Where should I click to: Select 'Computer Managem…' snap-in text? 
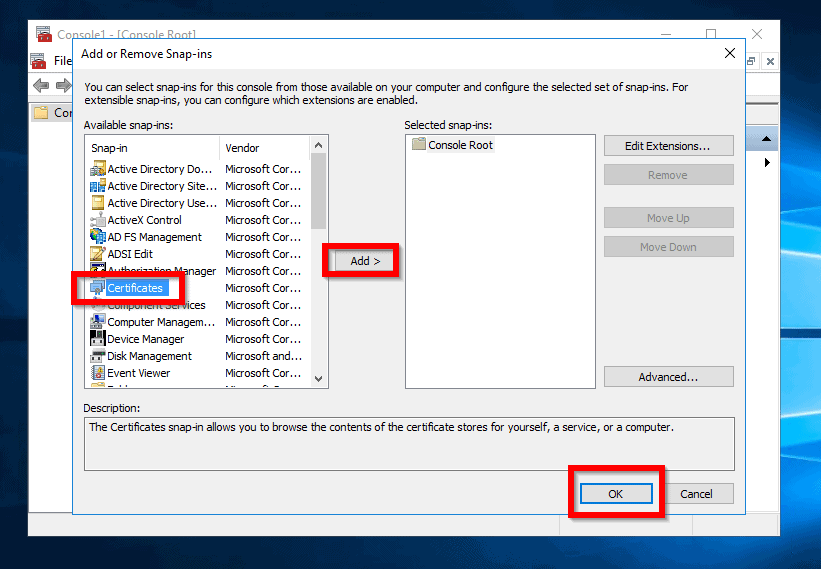161,322
